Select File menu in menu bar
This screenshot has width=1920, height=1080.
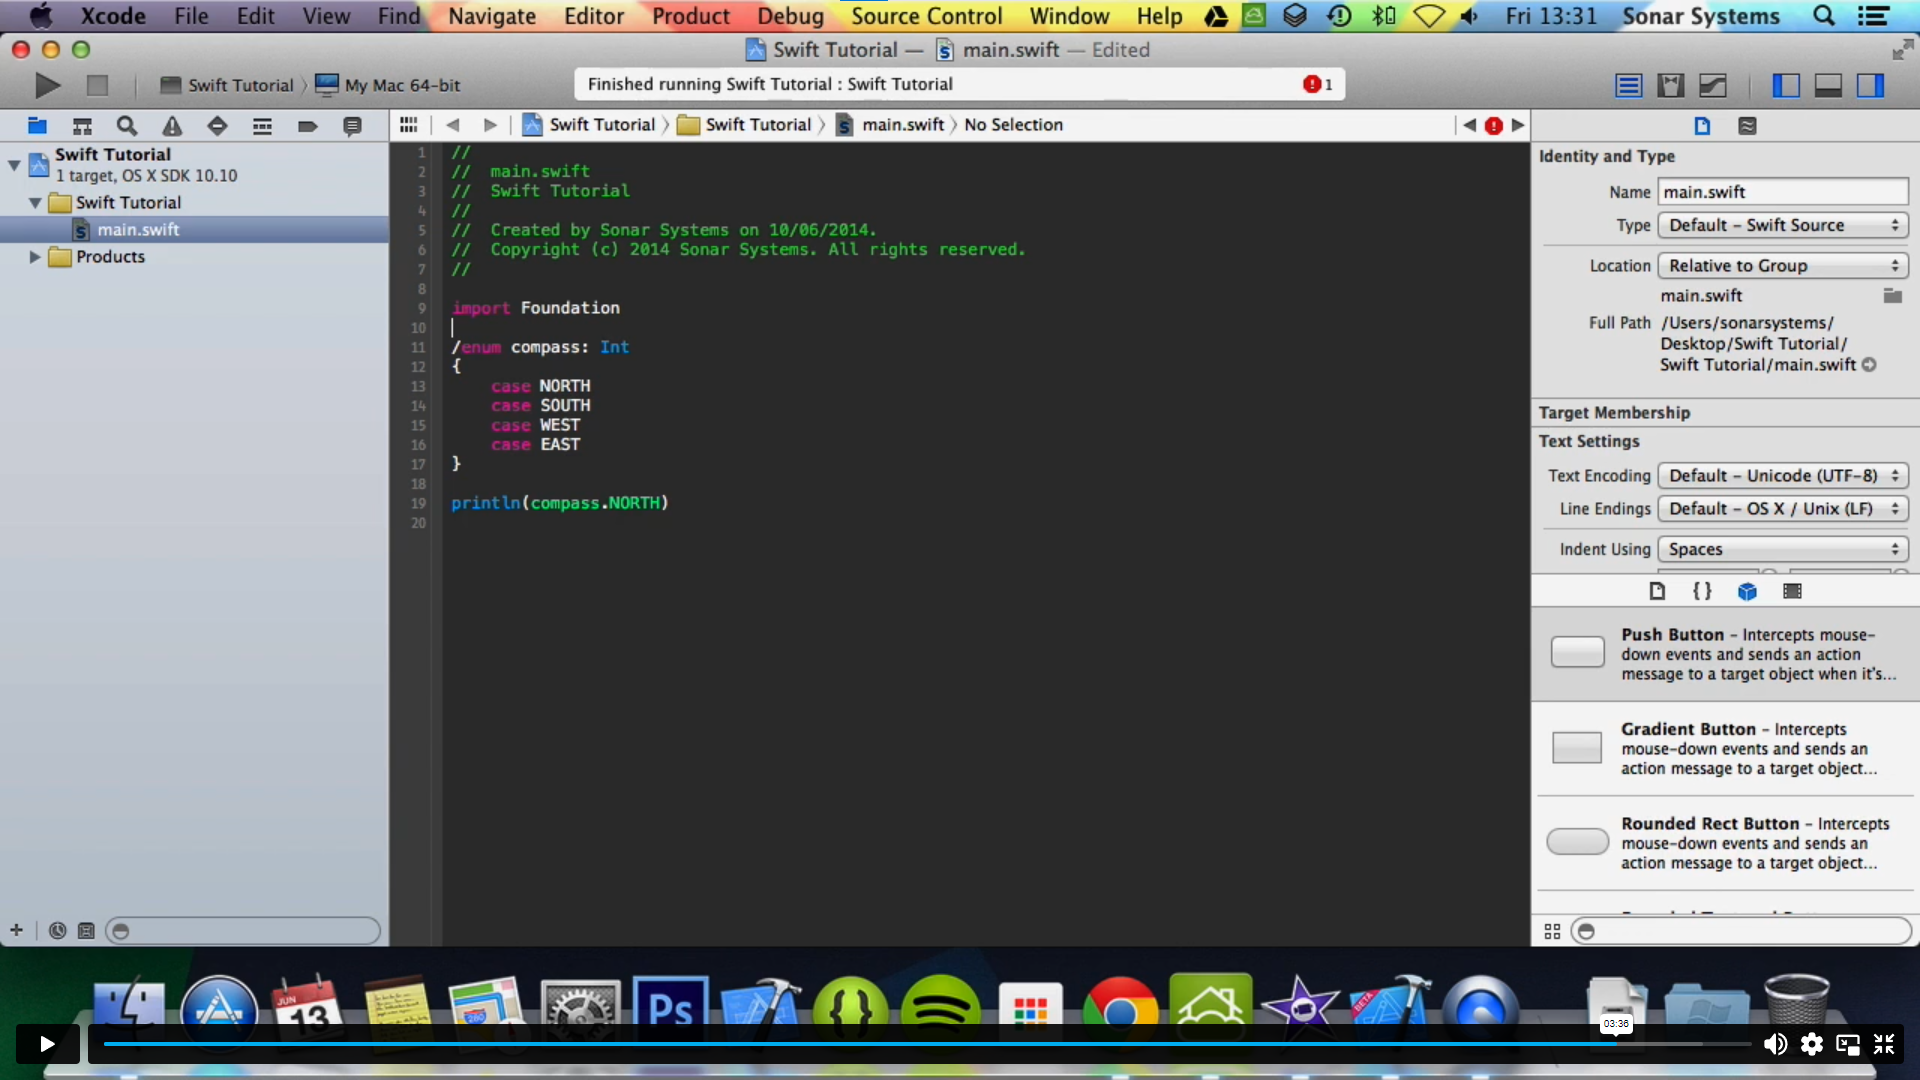click(191, 16)
